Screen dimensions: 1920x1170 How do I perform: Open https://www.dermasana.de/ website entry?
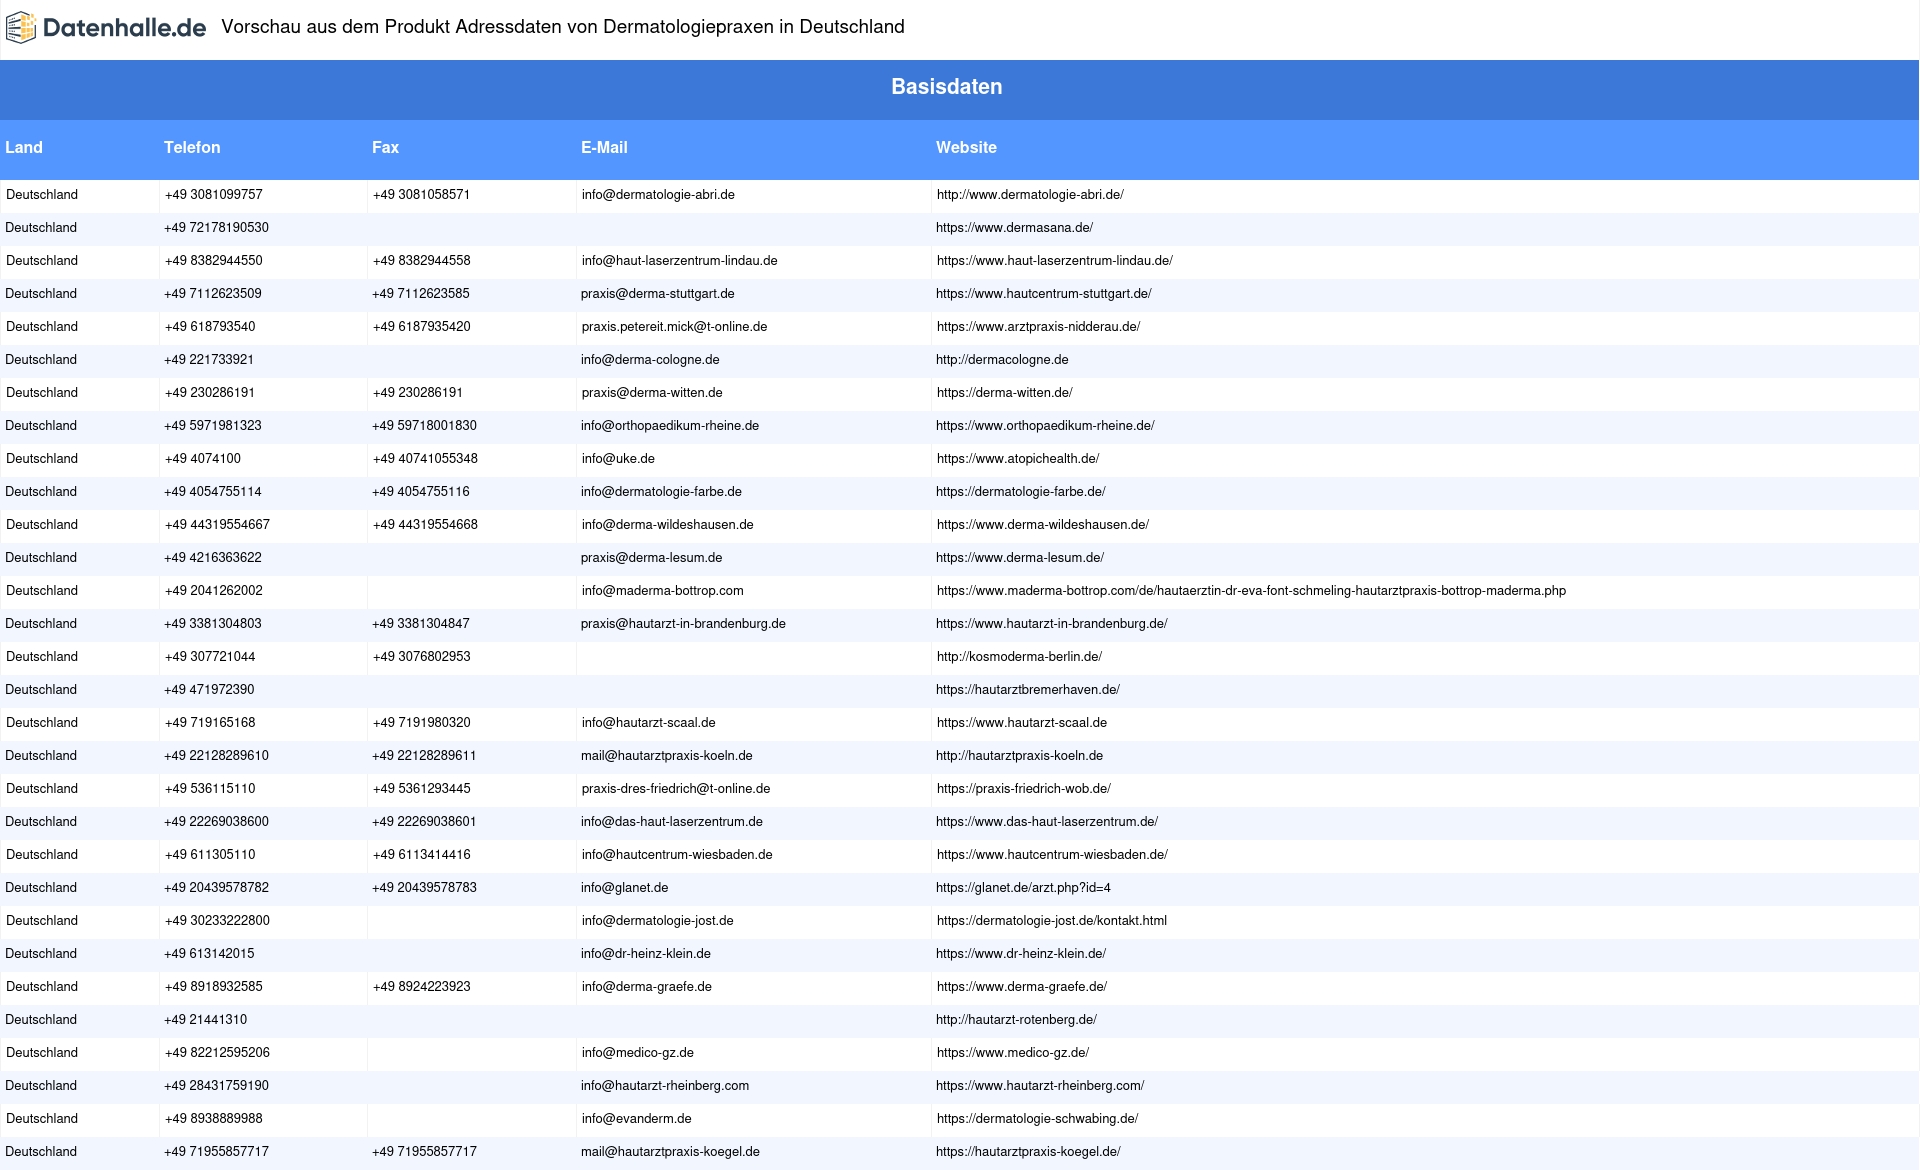[x=1014, y=228]
